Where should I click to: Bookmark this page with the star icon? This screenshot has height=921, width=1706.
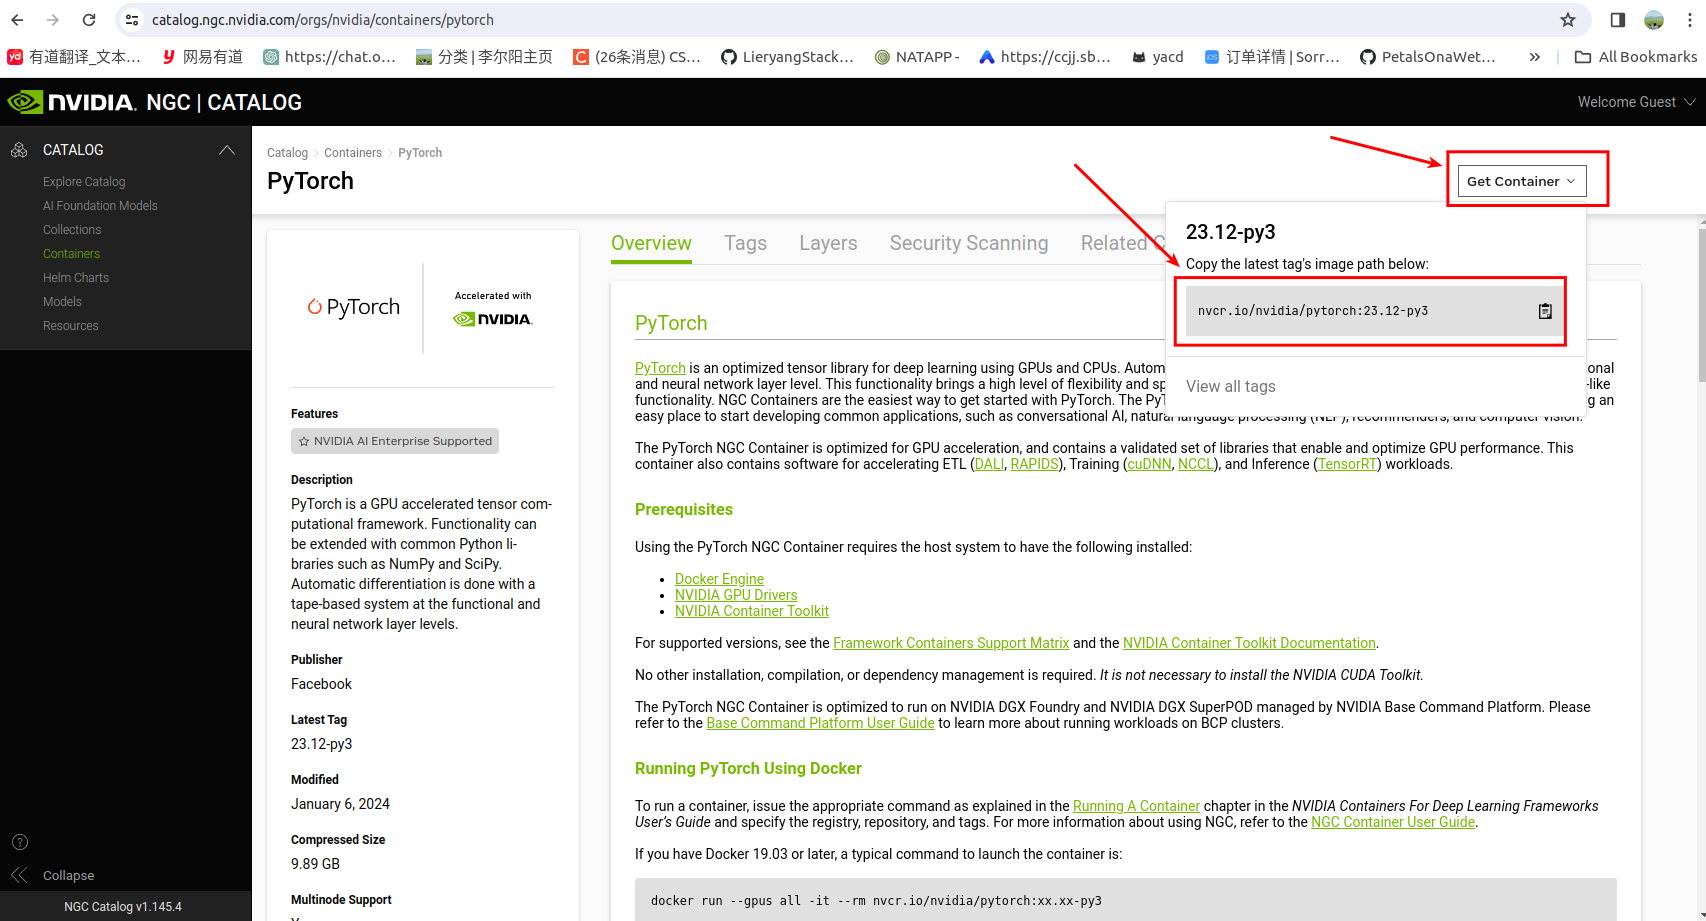1568,20
